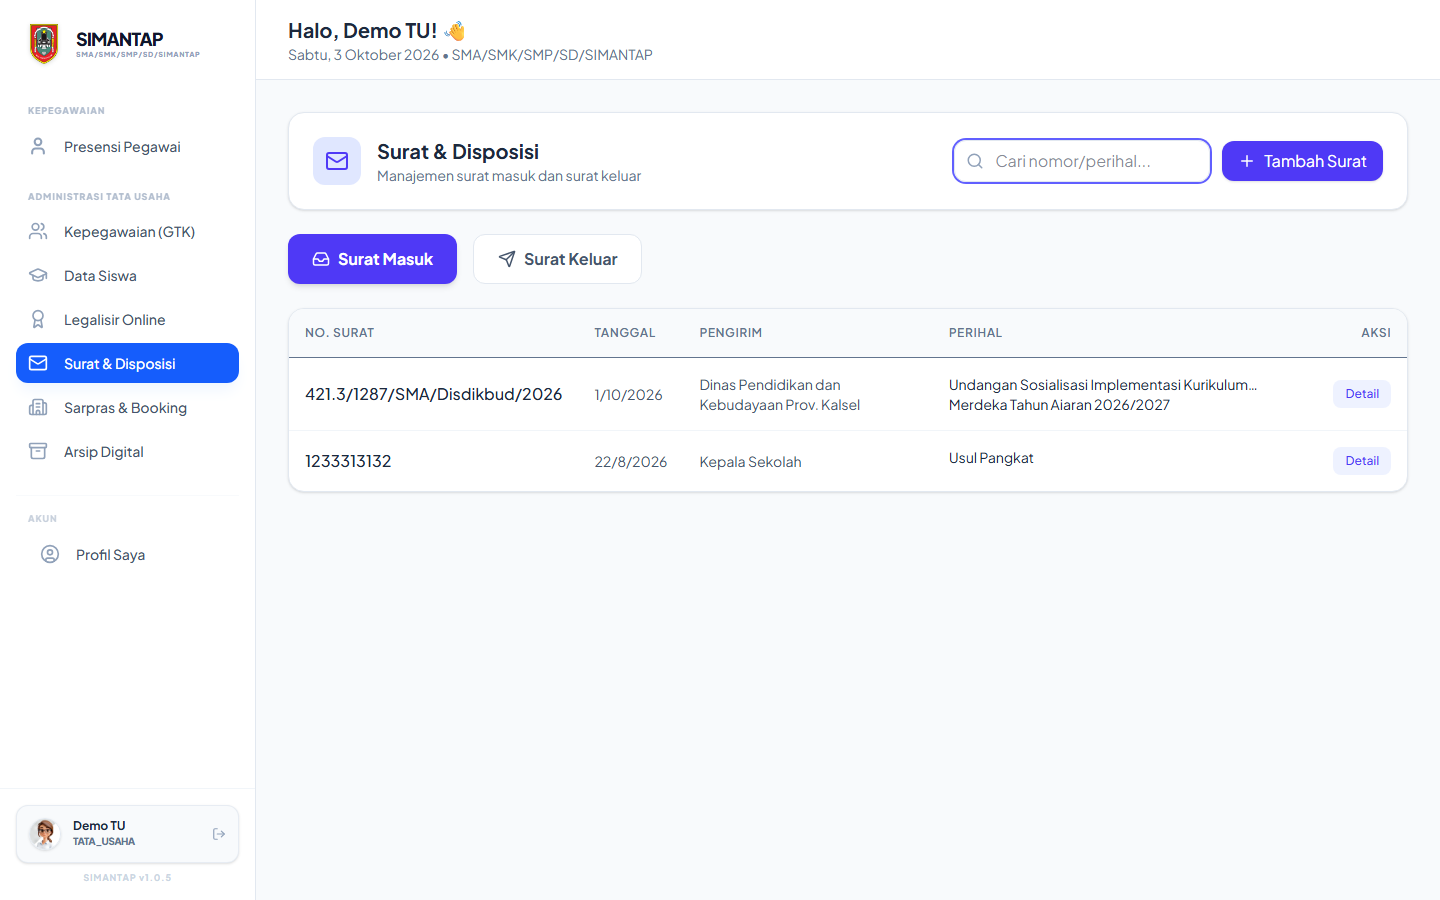1440x900 pixels.
Task: Click sender Dinas Pendidikan dan Kebudayaan Prov. Kalsel
Action: 780,395
